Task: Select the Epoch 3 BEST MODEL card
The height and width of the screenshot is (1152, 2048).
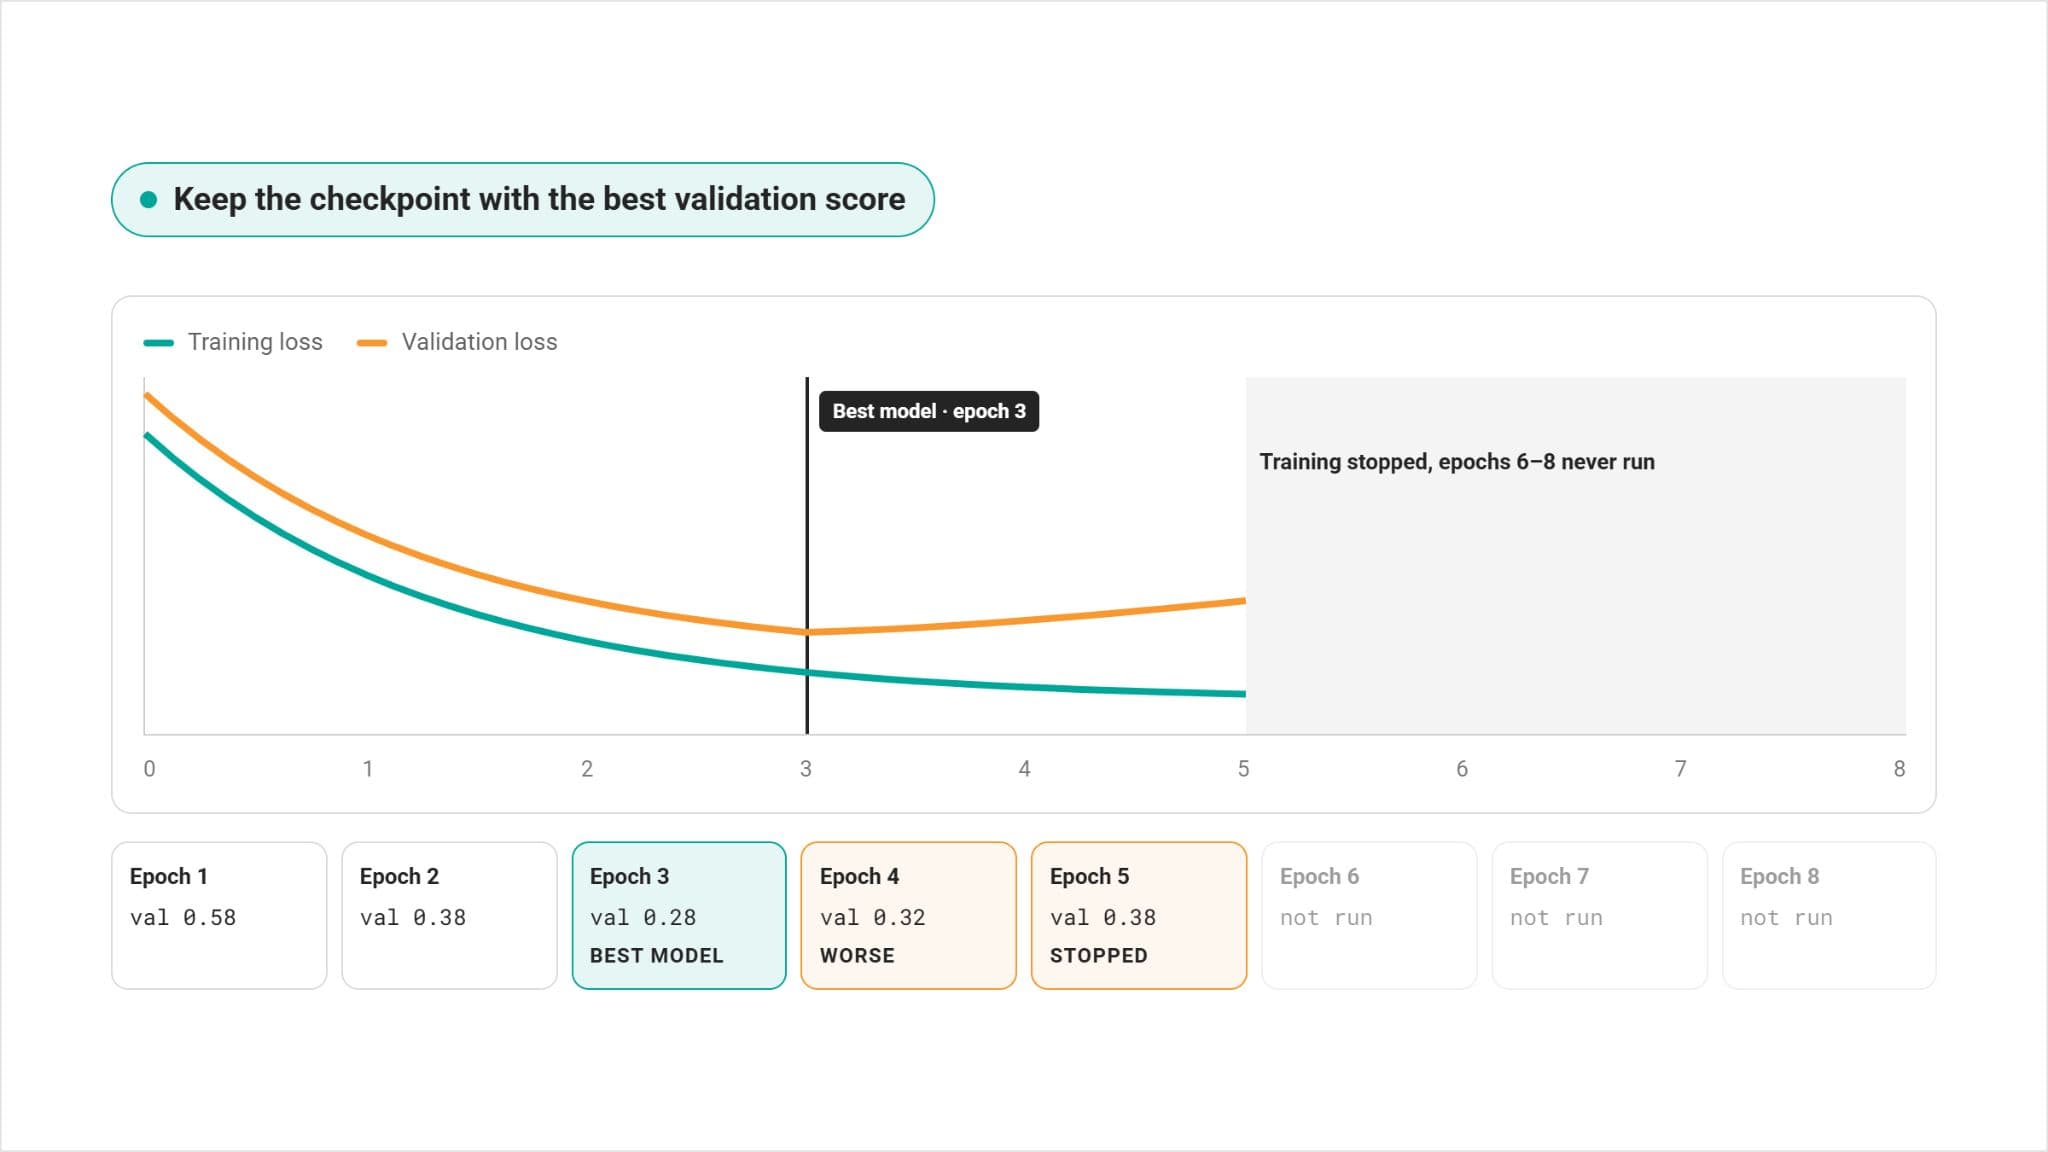Action: [679, 916]
